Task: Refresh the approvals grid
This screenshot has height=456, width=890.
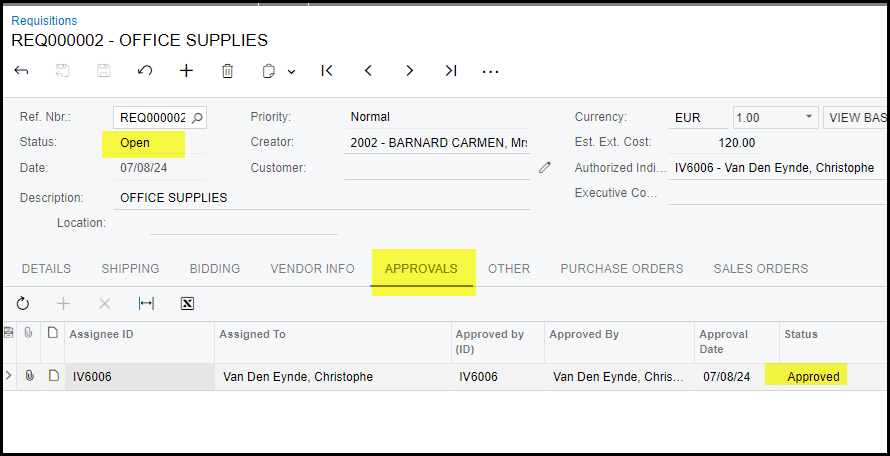Action: point(22,303)
